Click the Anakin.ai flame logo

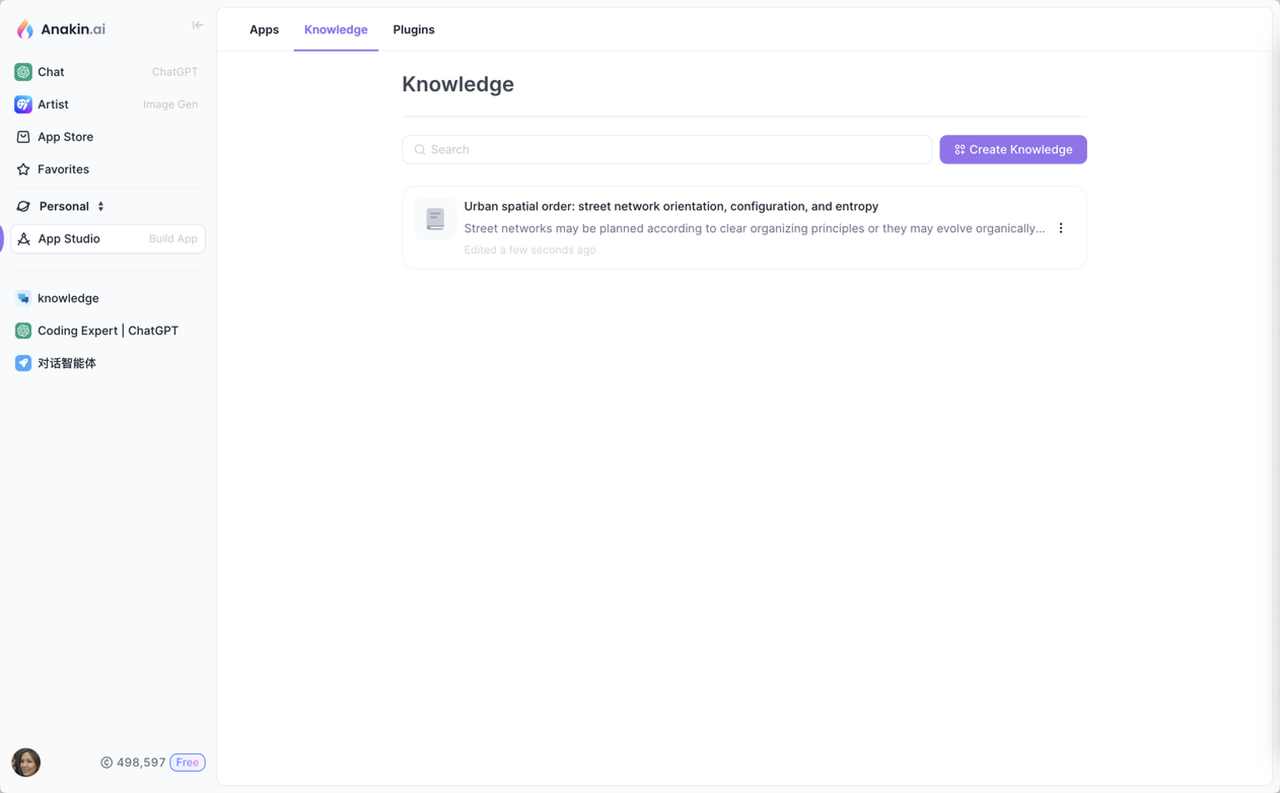tap(25, 29)
